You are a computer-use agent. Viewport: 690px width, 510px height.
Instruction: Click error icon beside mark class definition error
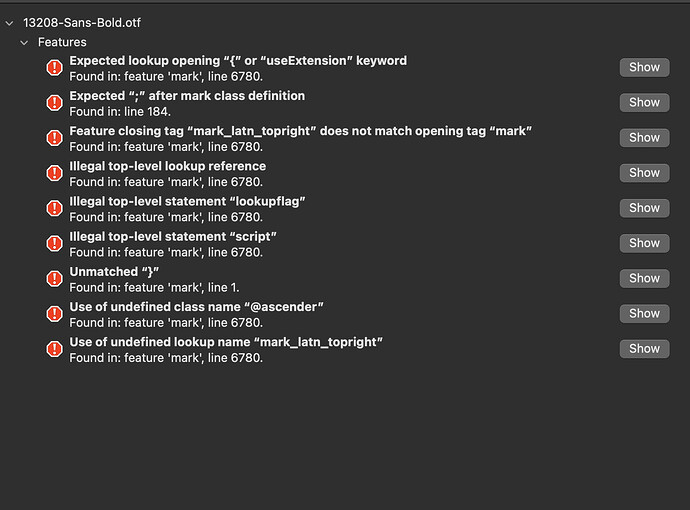click(54, 102)
